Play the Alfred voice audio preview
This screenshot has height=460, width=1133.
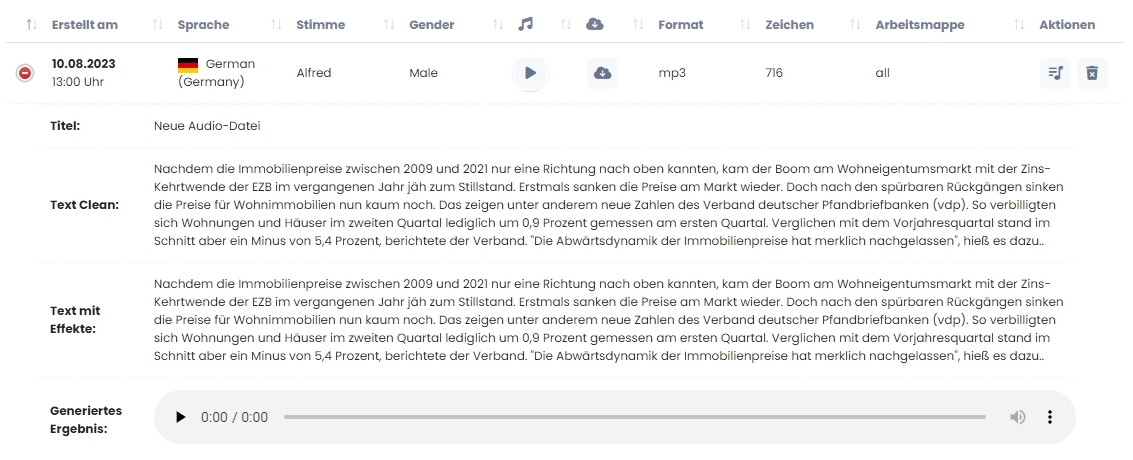(530, 73)
